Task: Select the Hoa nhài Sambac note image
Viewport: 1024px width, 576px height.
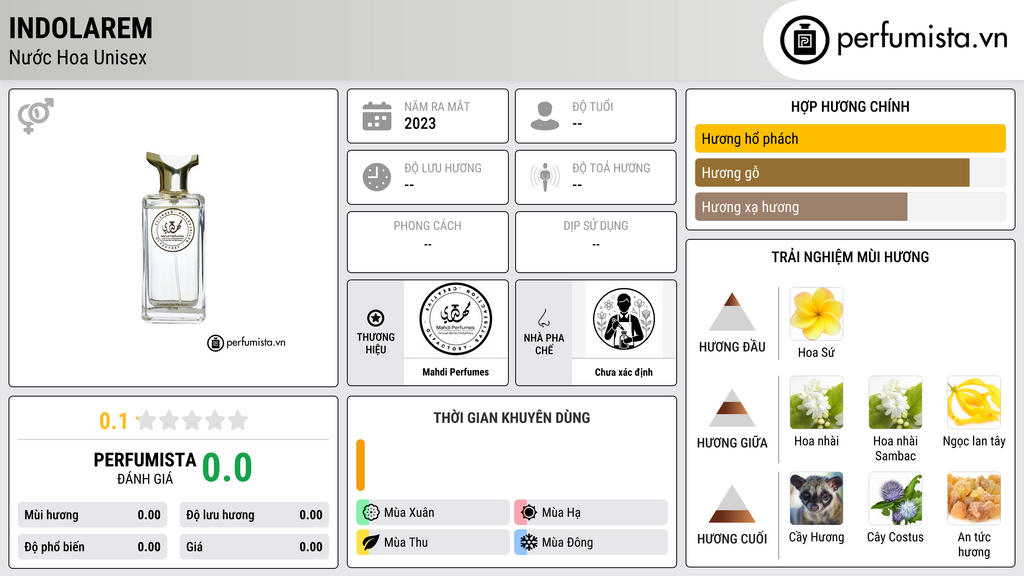Action: point(895,402)
